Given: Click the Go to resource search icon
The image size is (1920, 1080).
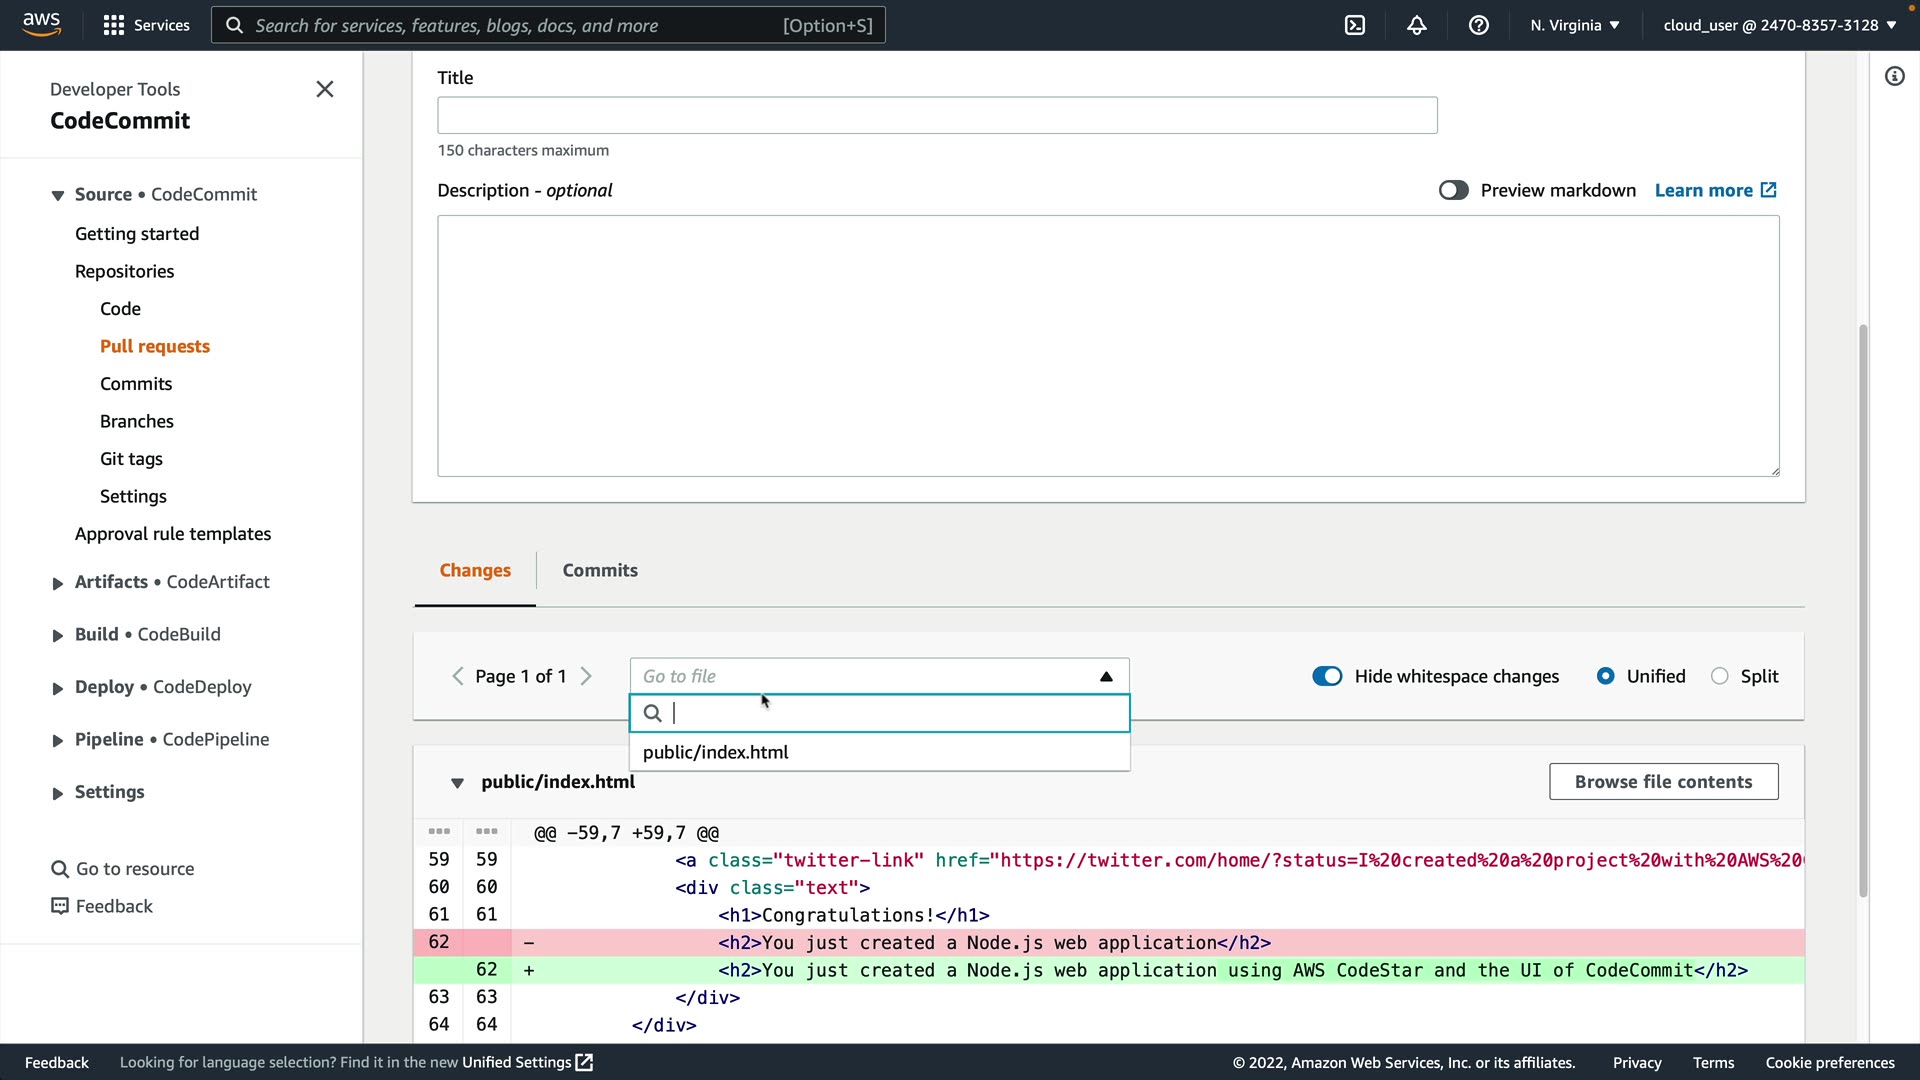Looking at the screenshot, I should coord(60,869).
